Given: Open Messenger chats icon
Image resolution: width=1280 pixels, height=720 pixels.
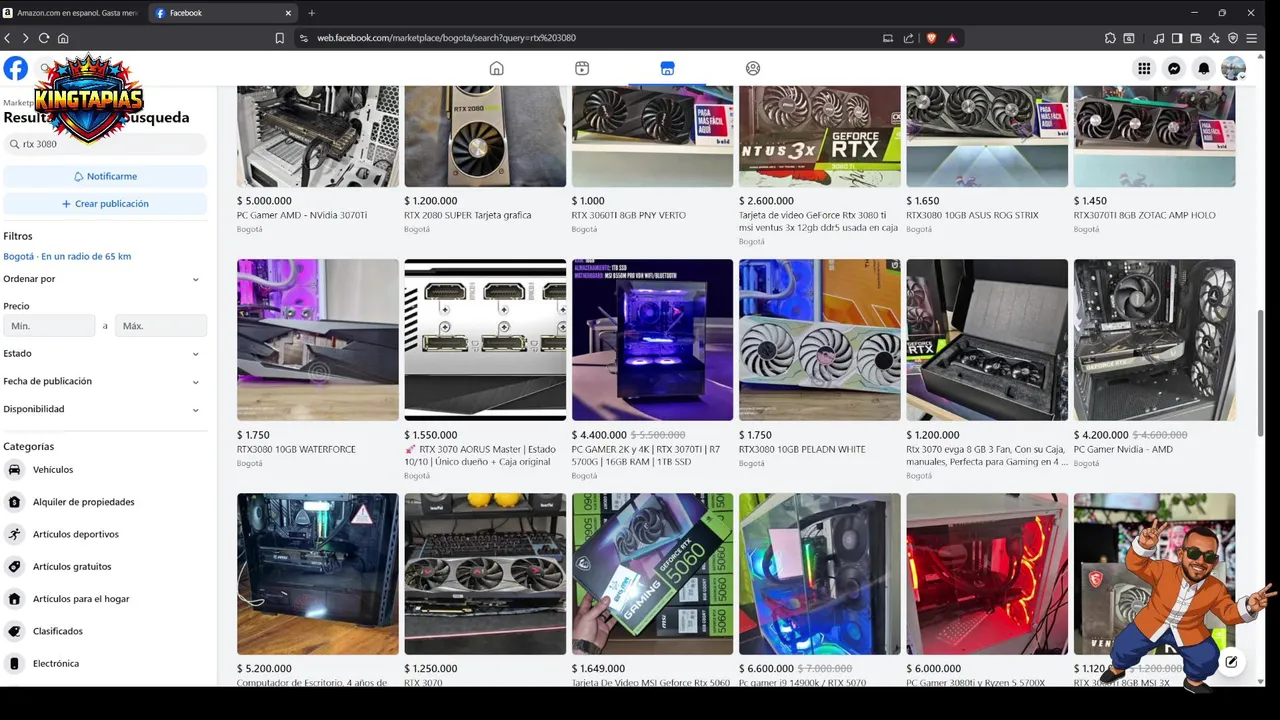Looking at the screenshot, I should (1174, 68).
